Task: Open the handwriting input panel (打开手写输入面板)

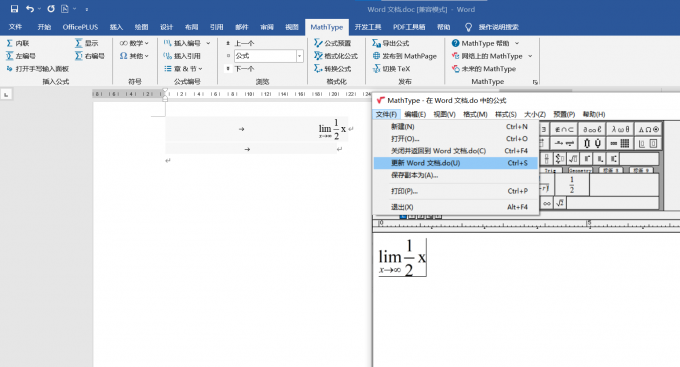Action: click(x=38, y=69)
